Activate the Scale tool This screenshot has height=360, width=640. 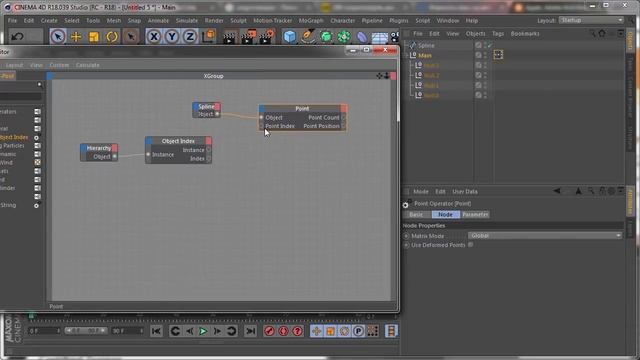pyautogui.click(x=94, y=37)
